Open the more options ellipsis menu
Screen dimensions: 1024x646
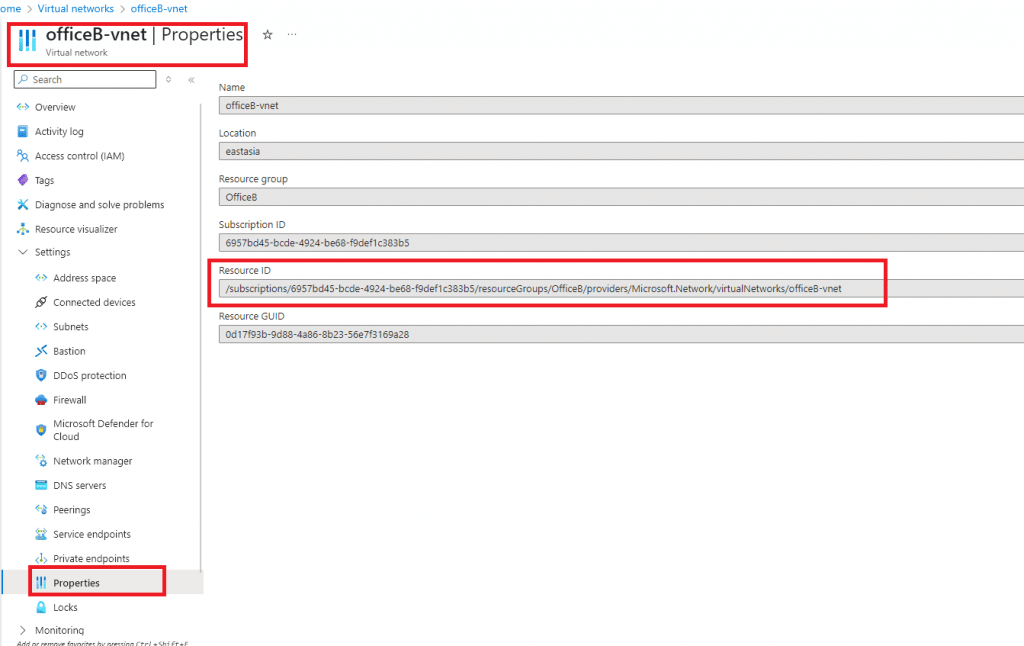[292, 35]
